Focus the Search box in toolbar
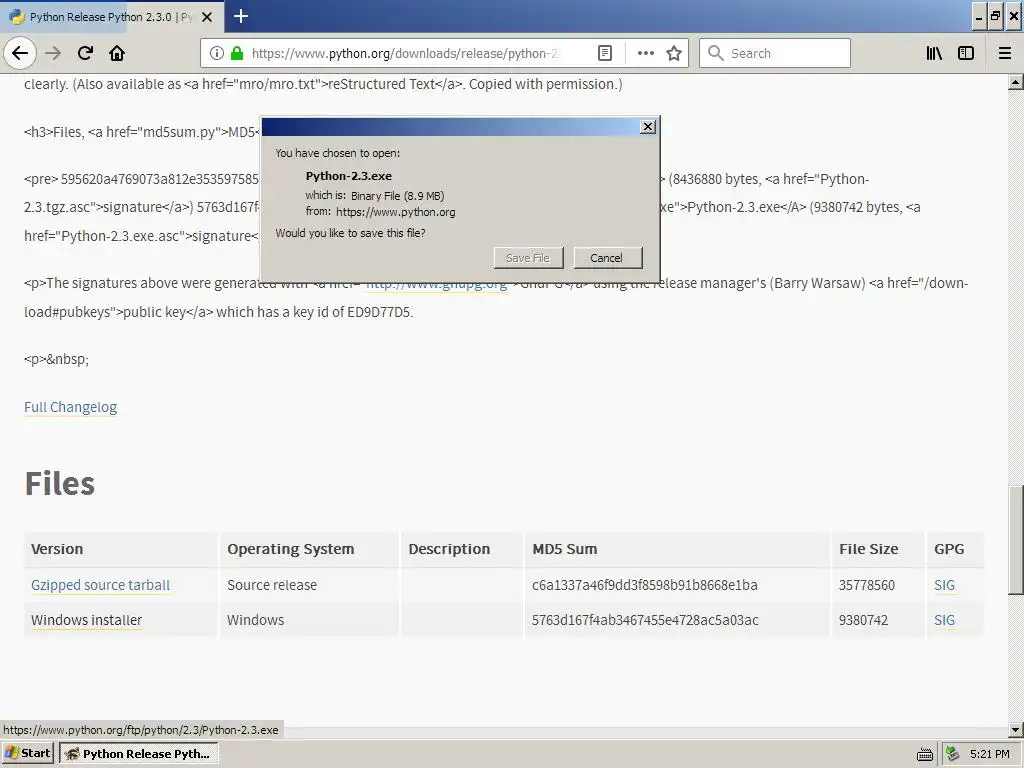1024x768 pixels. tap(775, 53)
